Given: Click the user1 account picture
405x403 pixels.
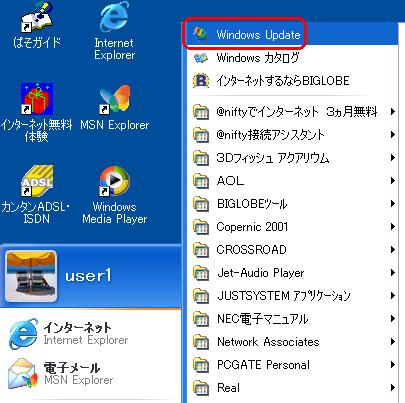Looking at the screenshot, I should click(x=31, y=276).
